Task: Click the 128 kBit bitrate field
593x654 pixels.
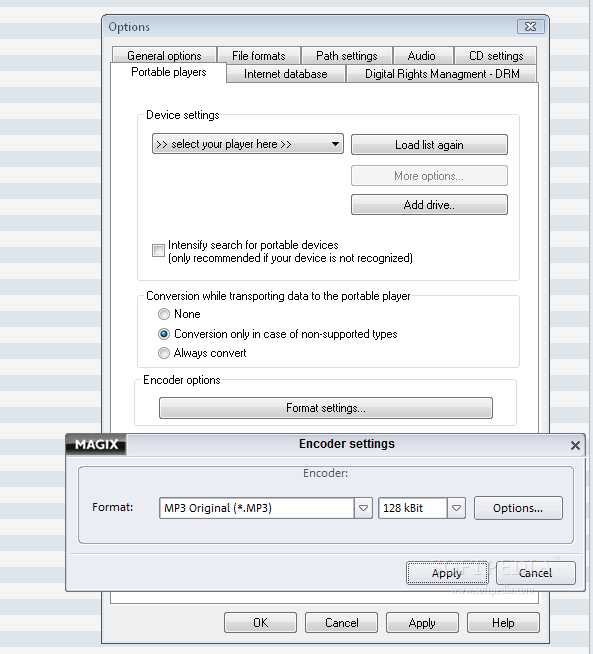Action: click(413, 508)
